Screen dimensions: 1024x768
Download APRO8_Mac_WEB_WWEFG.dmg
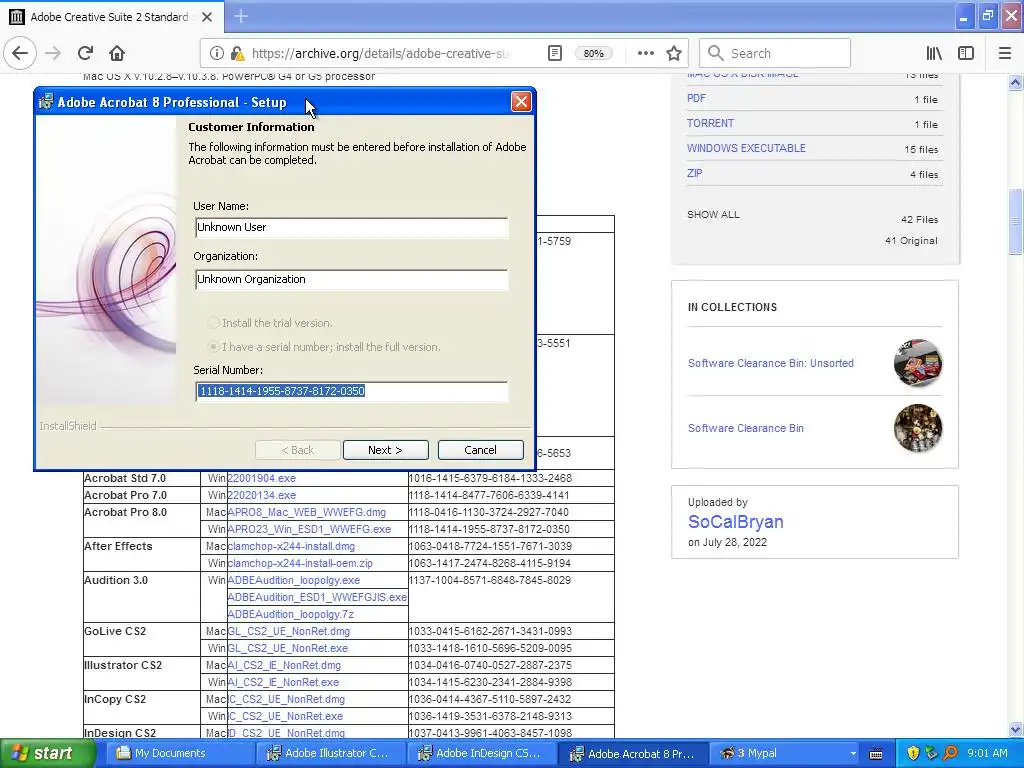[306, 512]
